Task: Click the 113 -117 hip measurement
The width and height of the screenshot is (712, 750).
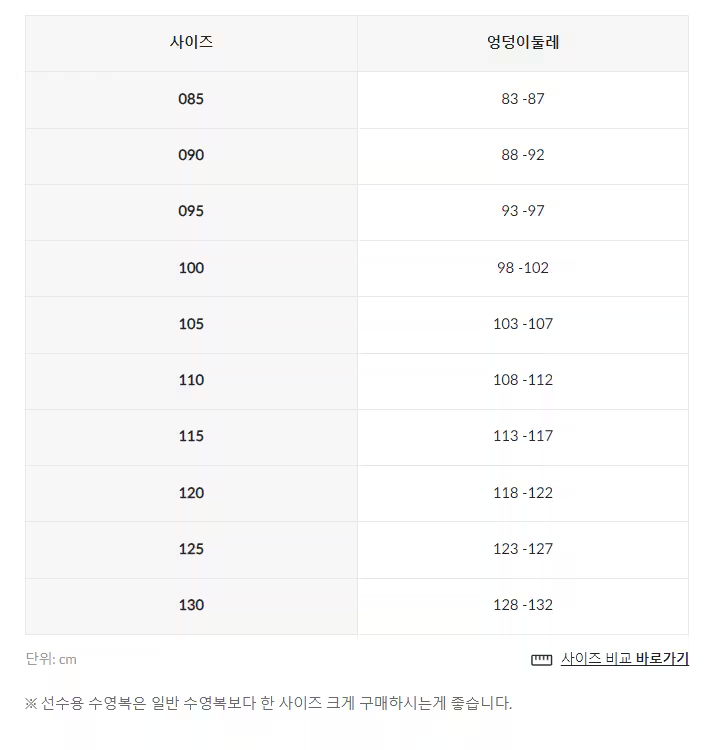Action: 523,436
